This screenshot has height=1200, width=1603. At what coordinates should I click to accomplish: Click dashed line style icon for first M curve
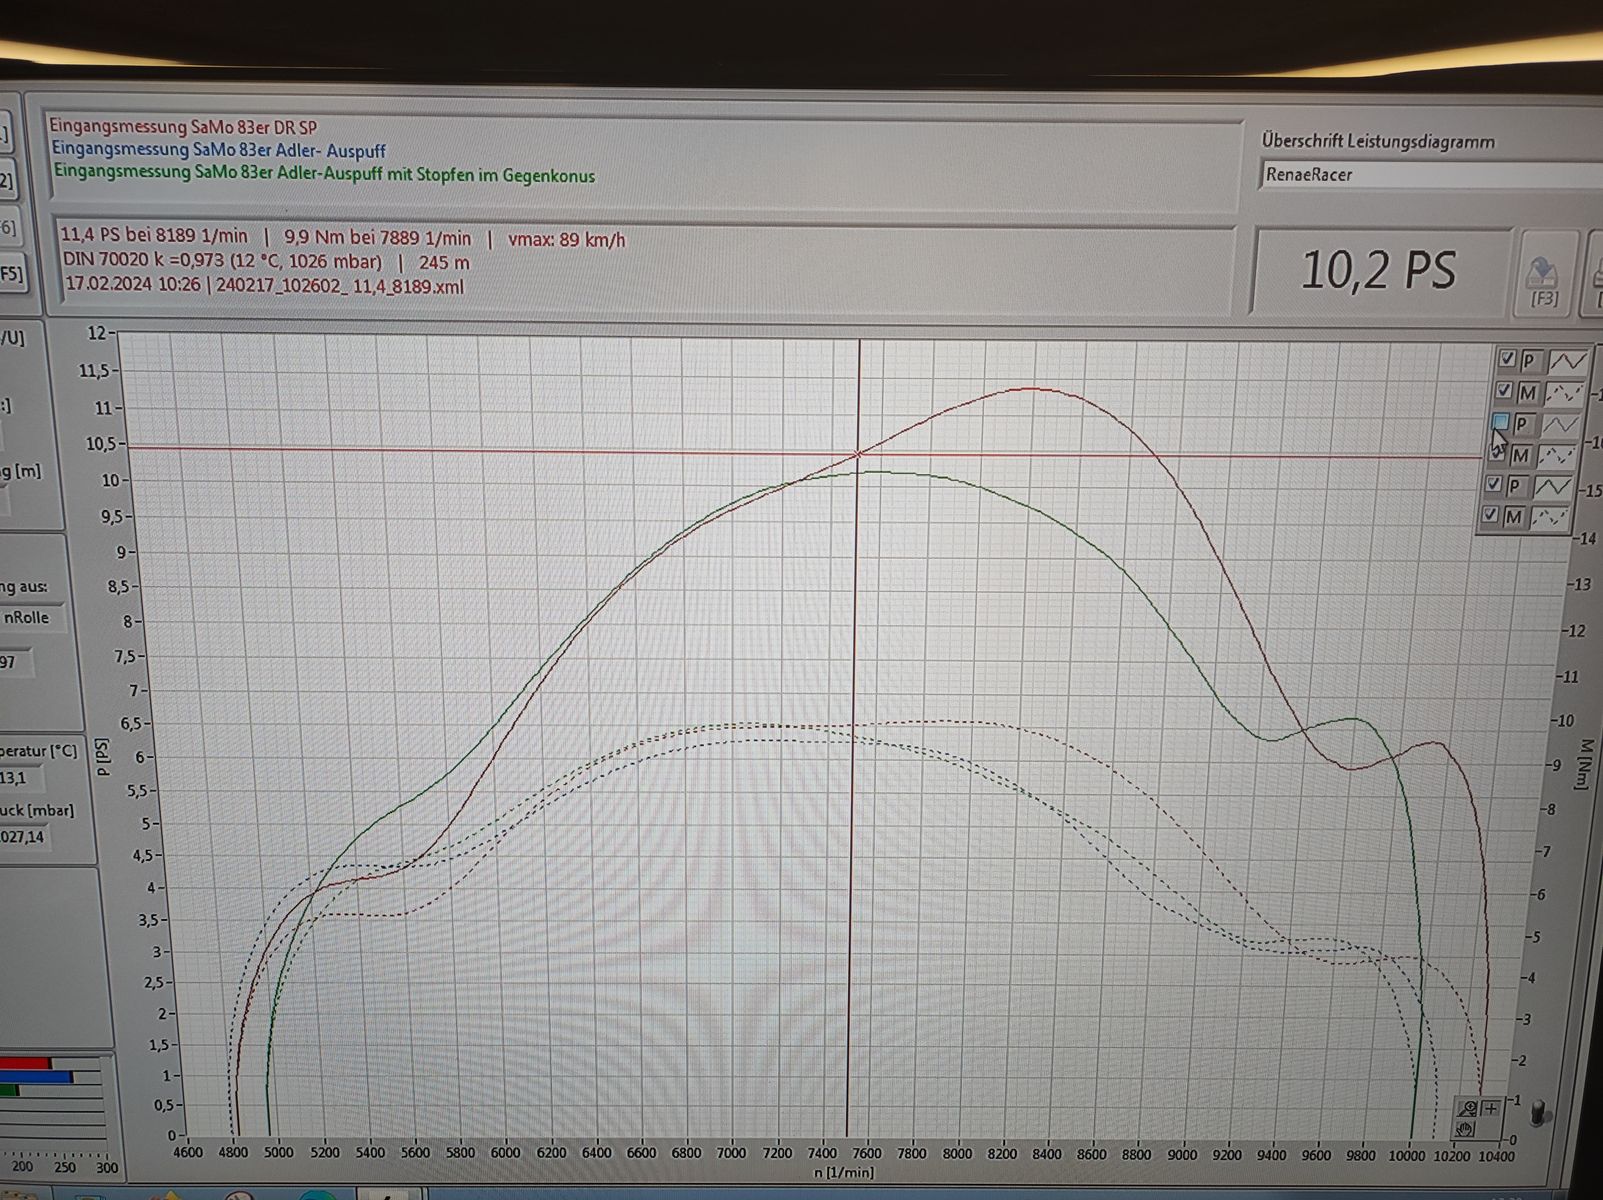(x=1564, y=393)
